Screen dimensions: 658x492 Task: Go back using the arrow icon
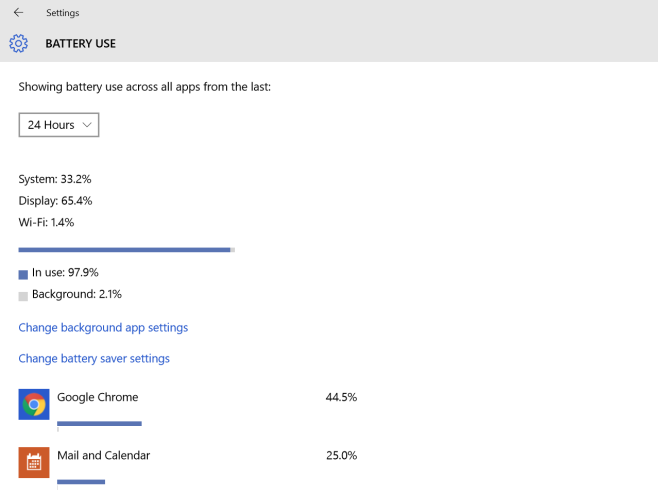pyautogui.click(x=18, y=13)
